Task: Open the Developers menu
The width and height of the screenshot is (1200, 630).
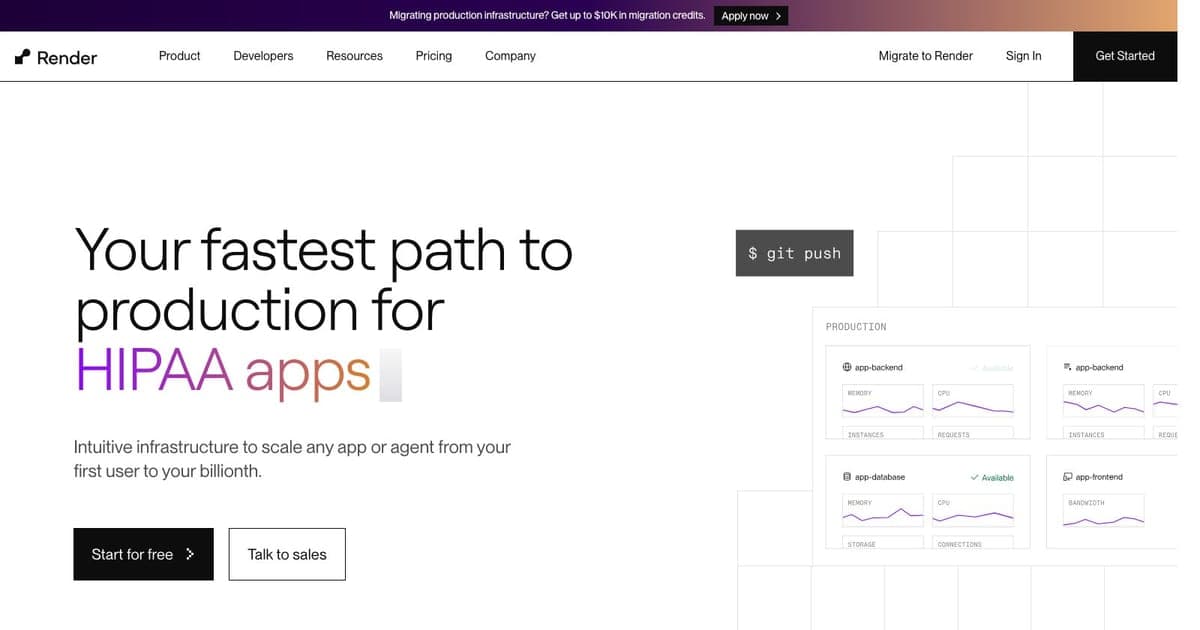Action: tap(263, 56)
